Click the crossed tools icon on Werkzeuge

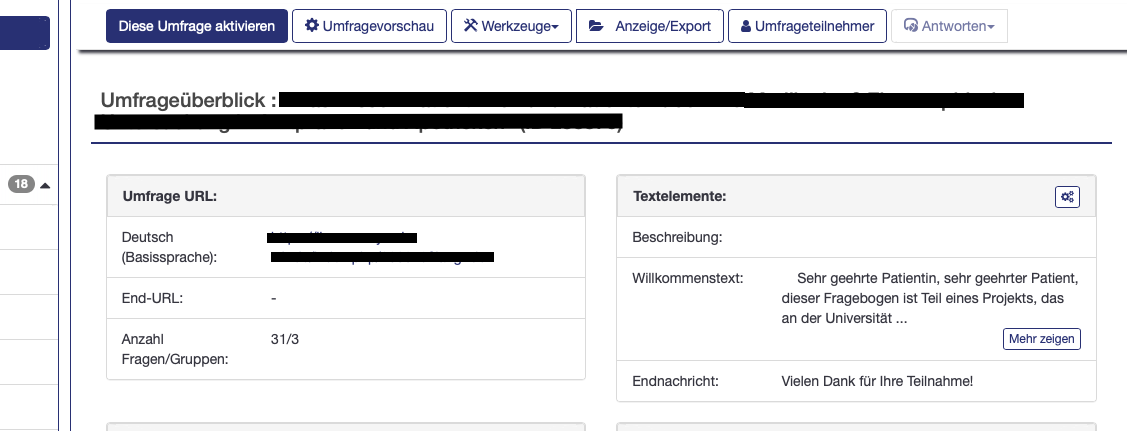click(x=470, y=26)
